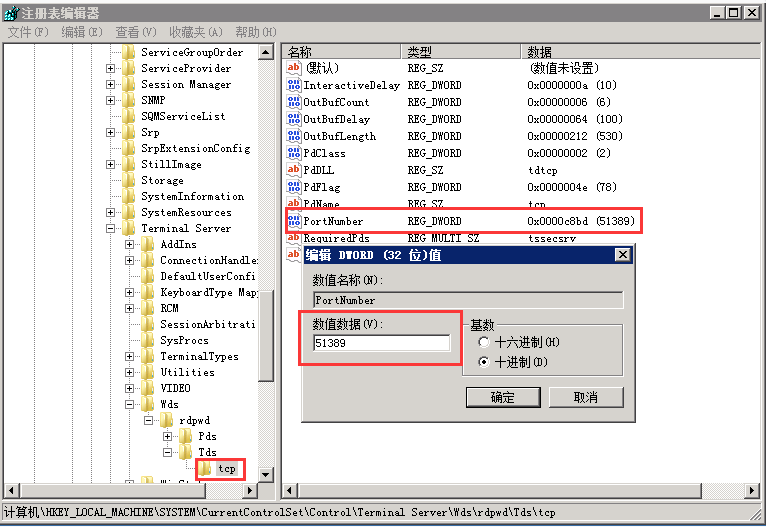Click the tcp folder icon in tree
Image resolution: width=766 pixels, height=527 pixels.
click(x=205, y=468)
